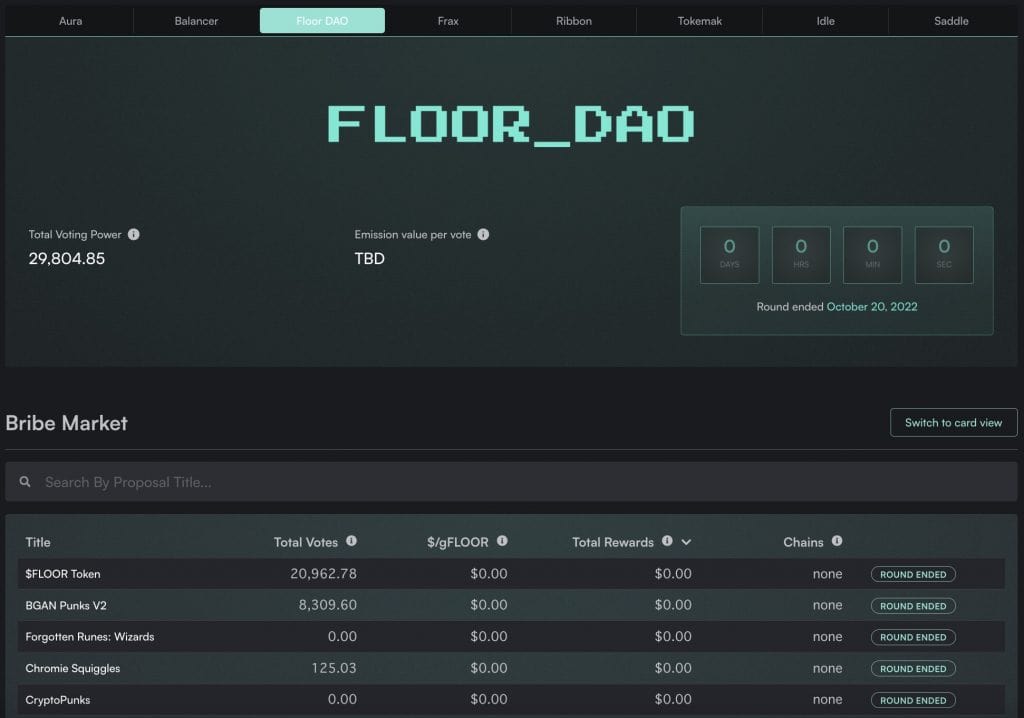Screen dimensions: 1024x718
Task: Click the FLOOR_DAO pixel logo
Action: click(511, 125)
